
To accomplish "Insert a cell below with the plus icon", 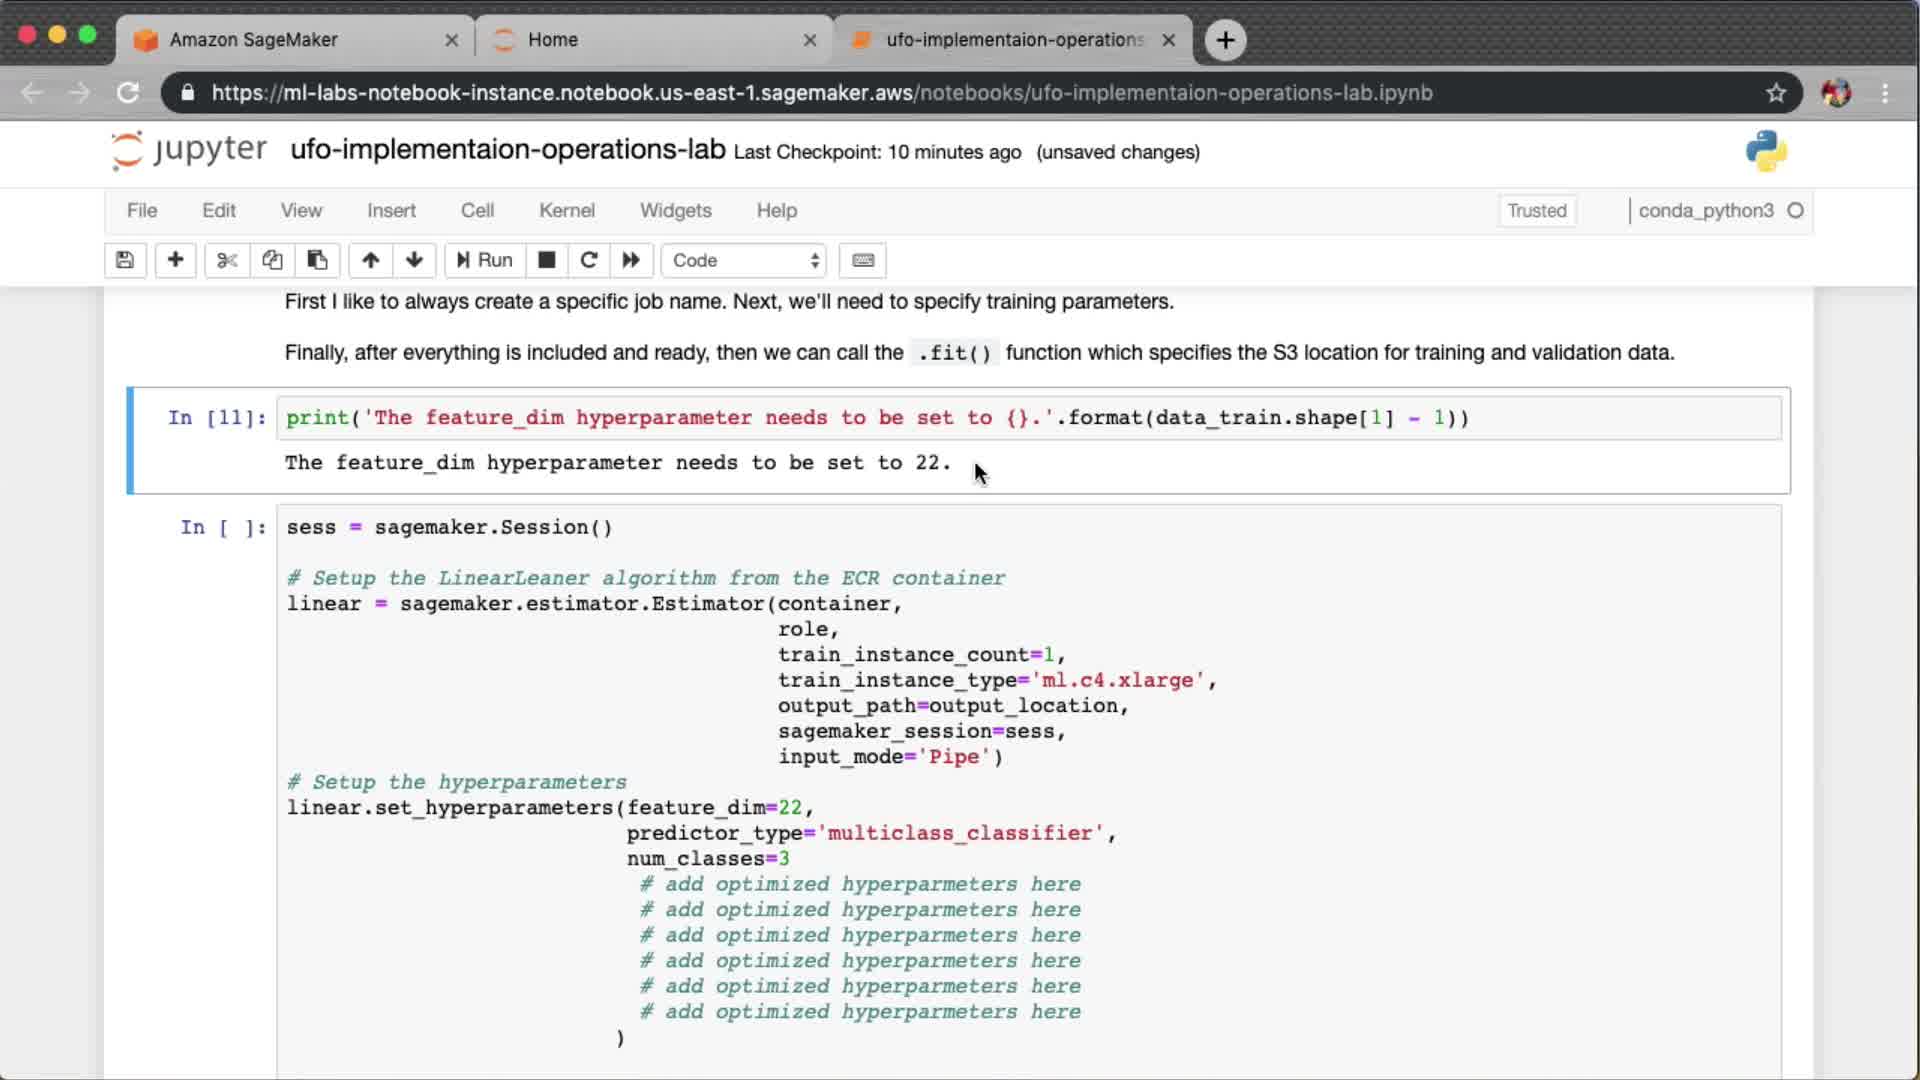I will click(175, 260).
